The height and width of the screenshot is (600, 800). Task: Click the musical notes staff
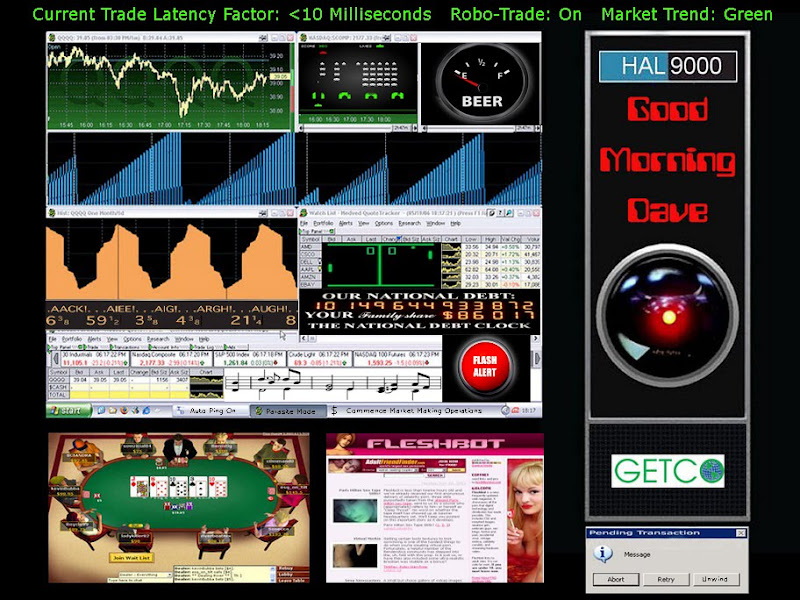coord(332,384)
